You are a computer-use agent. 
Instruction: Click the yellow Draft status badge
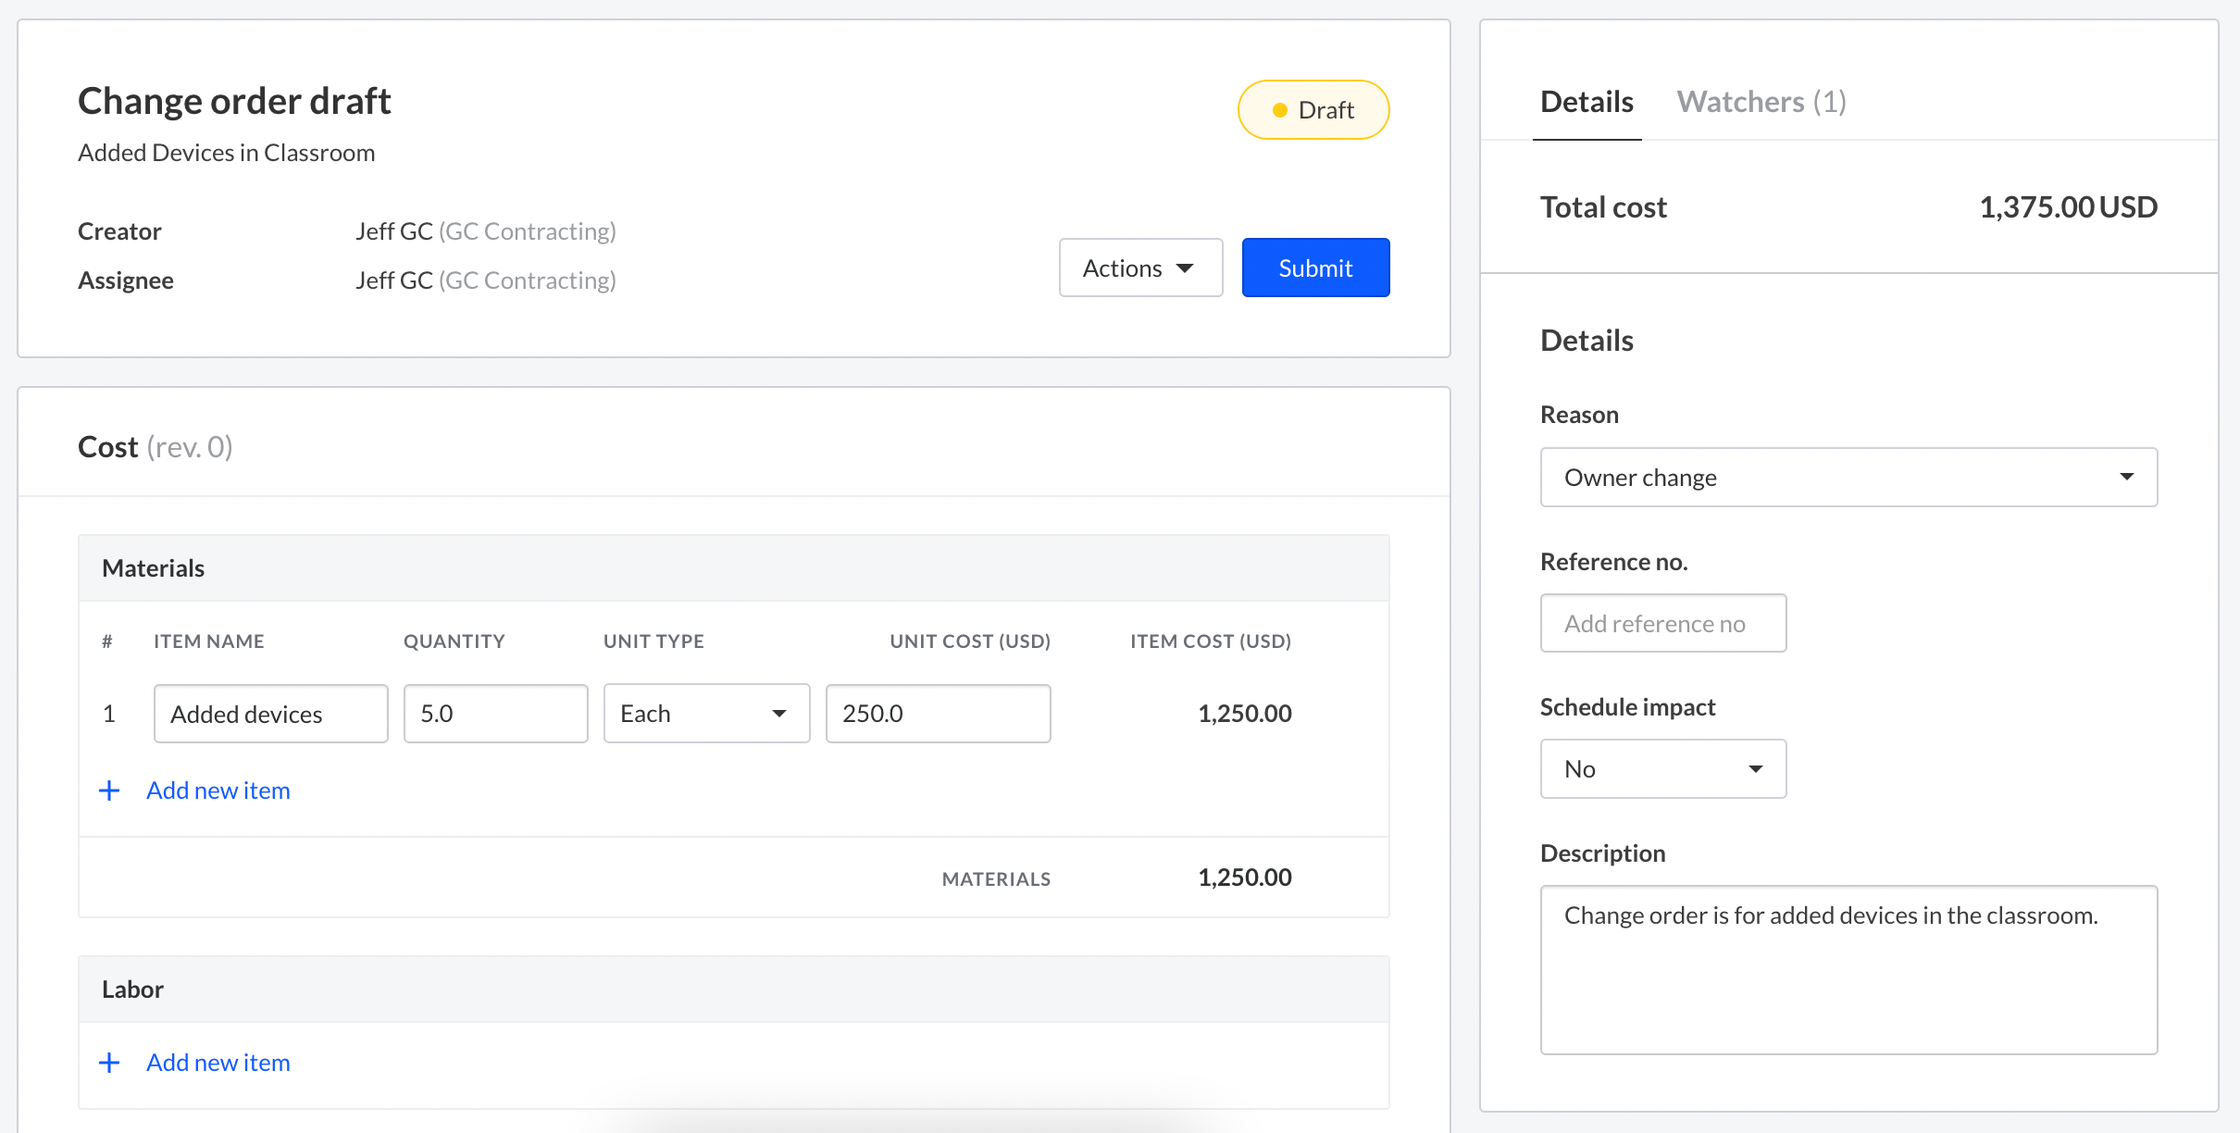pos(1313,110)
